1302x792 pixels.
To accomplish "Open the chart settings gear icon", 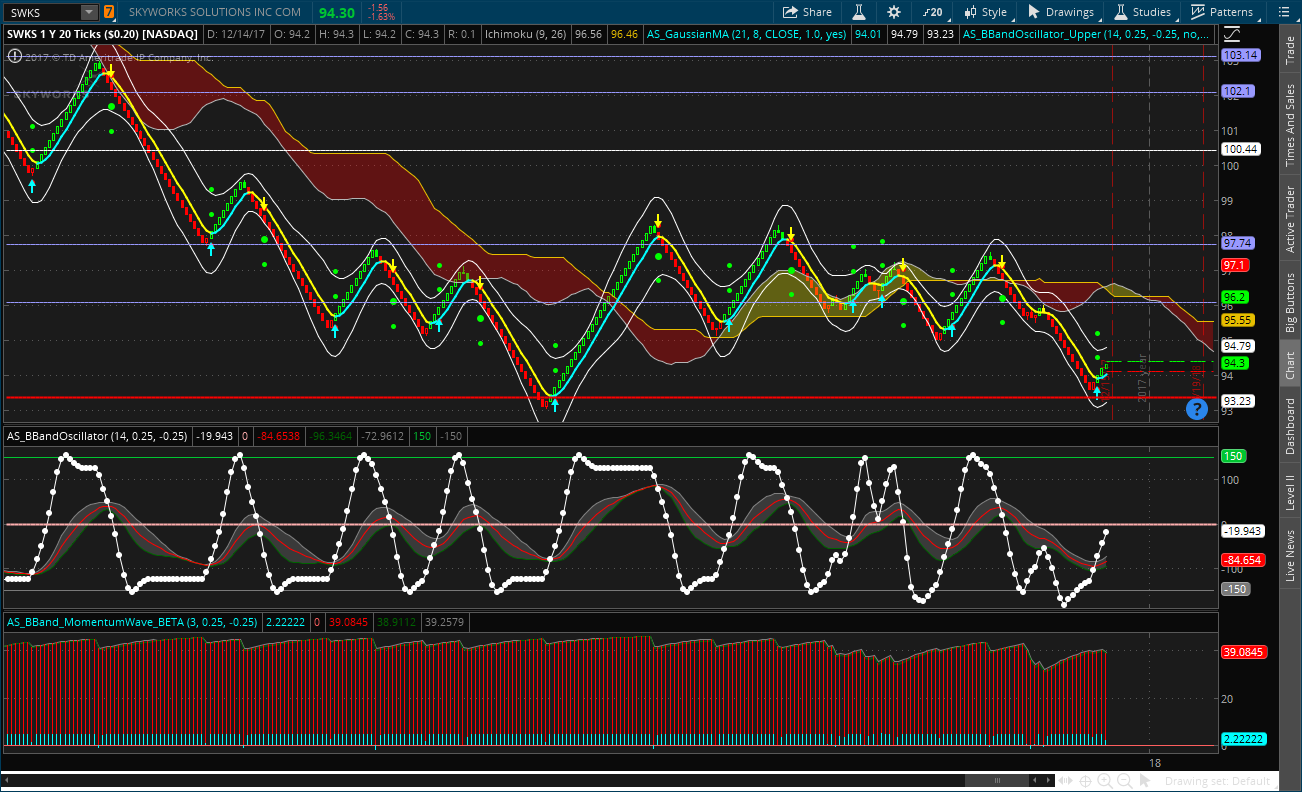I will 893,12.
